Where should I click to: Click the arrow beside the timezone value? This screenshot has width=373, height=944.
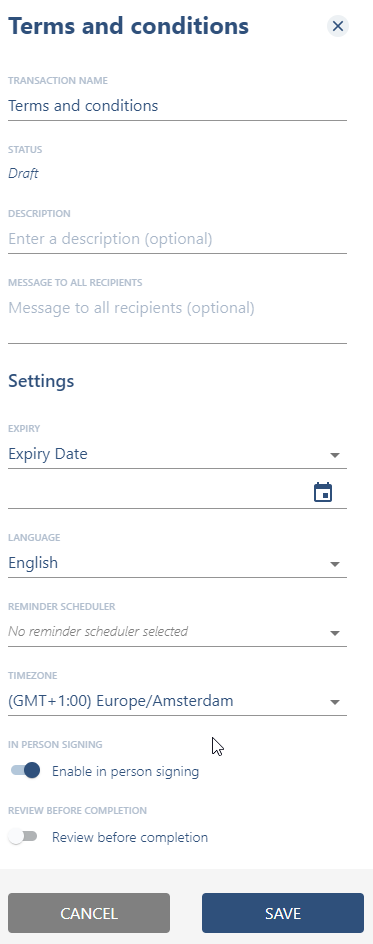[x=335, y=703]
